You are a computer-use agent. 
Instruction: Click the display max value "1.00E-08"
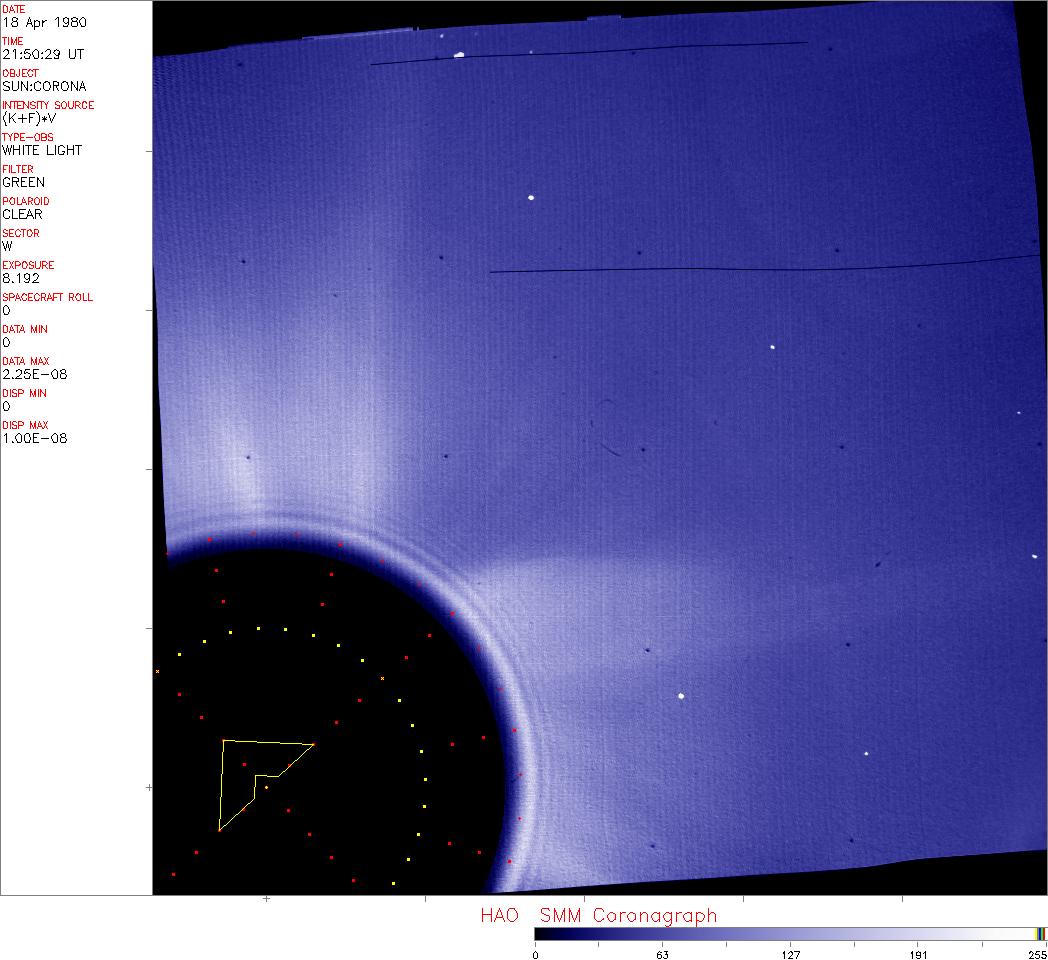coord(35,438)
